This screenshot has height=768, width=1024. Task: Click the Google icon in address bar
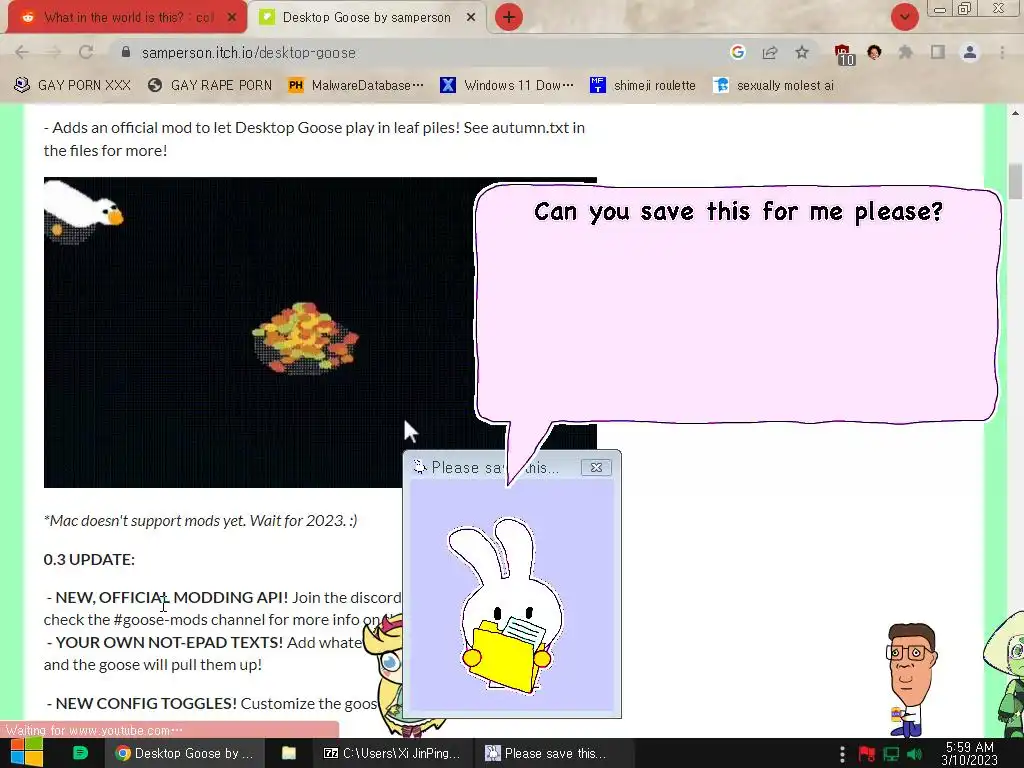tap(738, 52)
